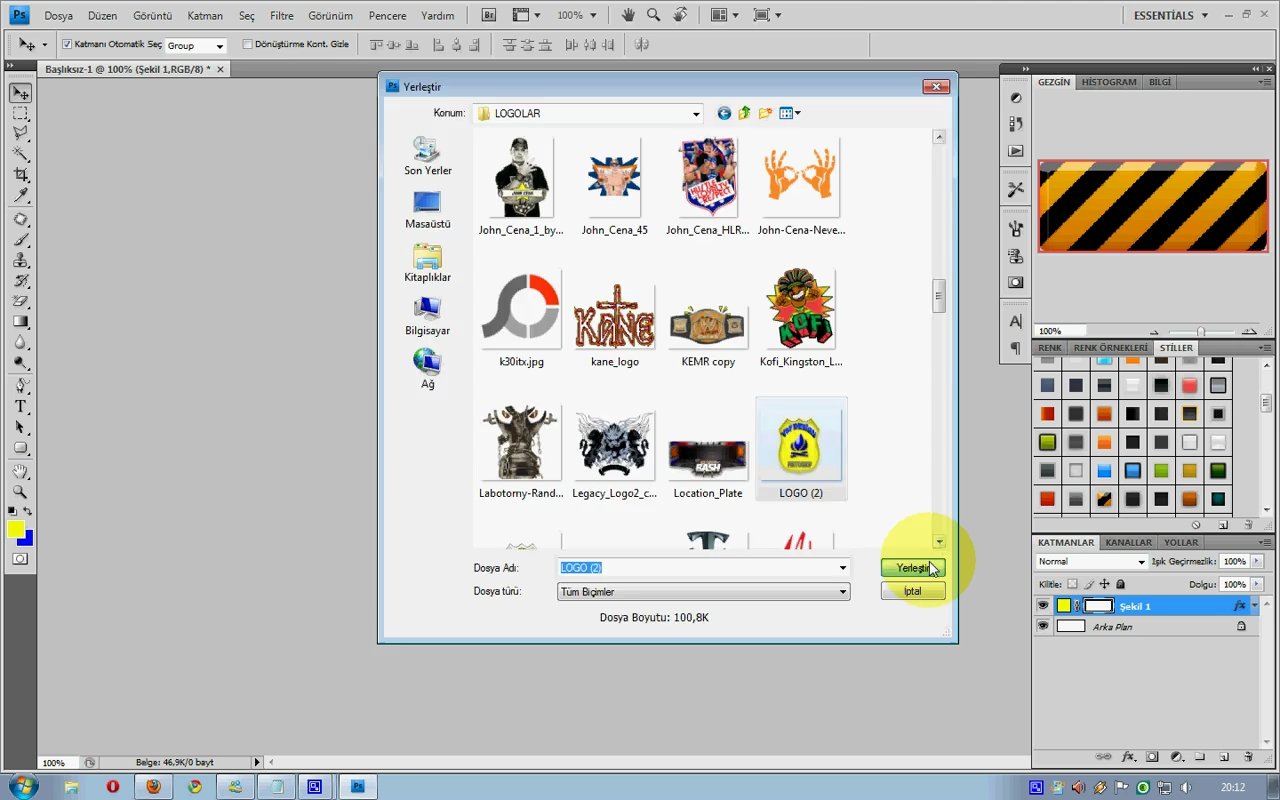This screenshot has height=800, width=1280.
Task: Open Dolgu fill slider arrow
Action: pyautogui.click(x=1257, y=584)
